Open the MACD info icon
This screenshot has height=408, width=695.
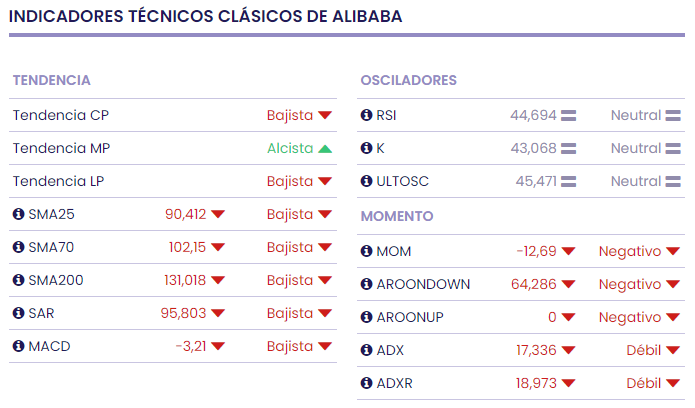18,346
